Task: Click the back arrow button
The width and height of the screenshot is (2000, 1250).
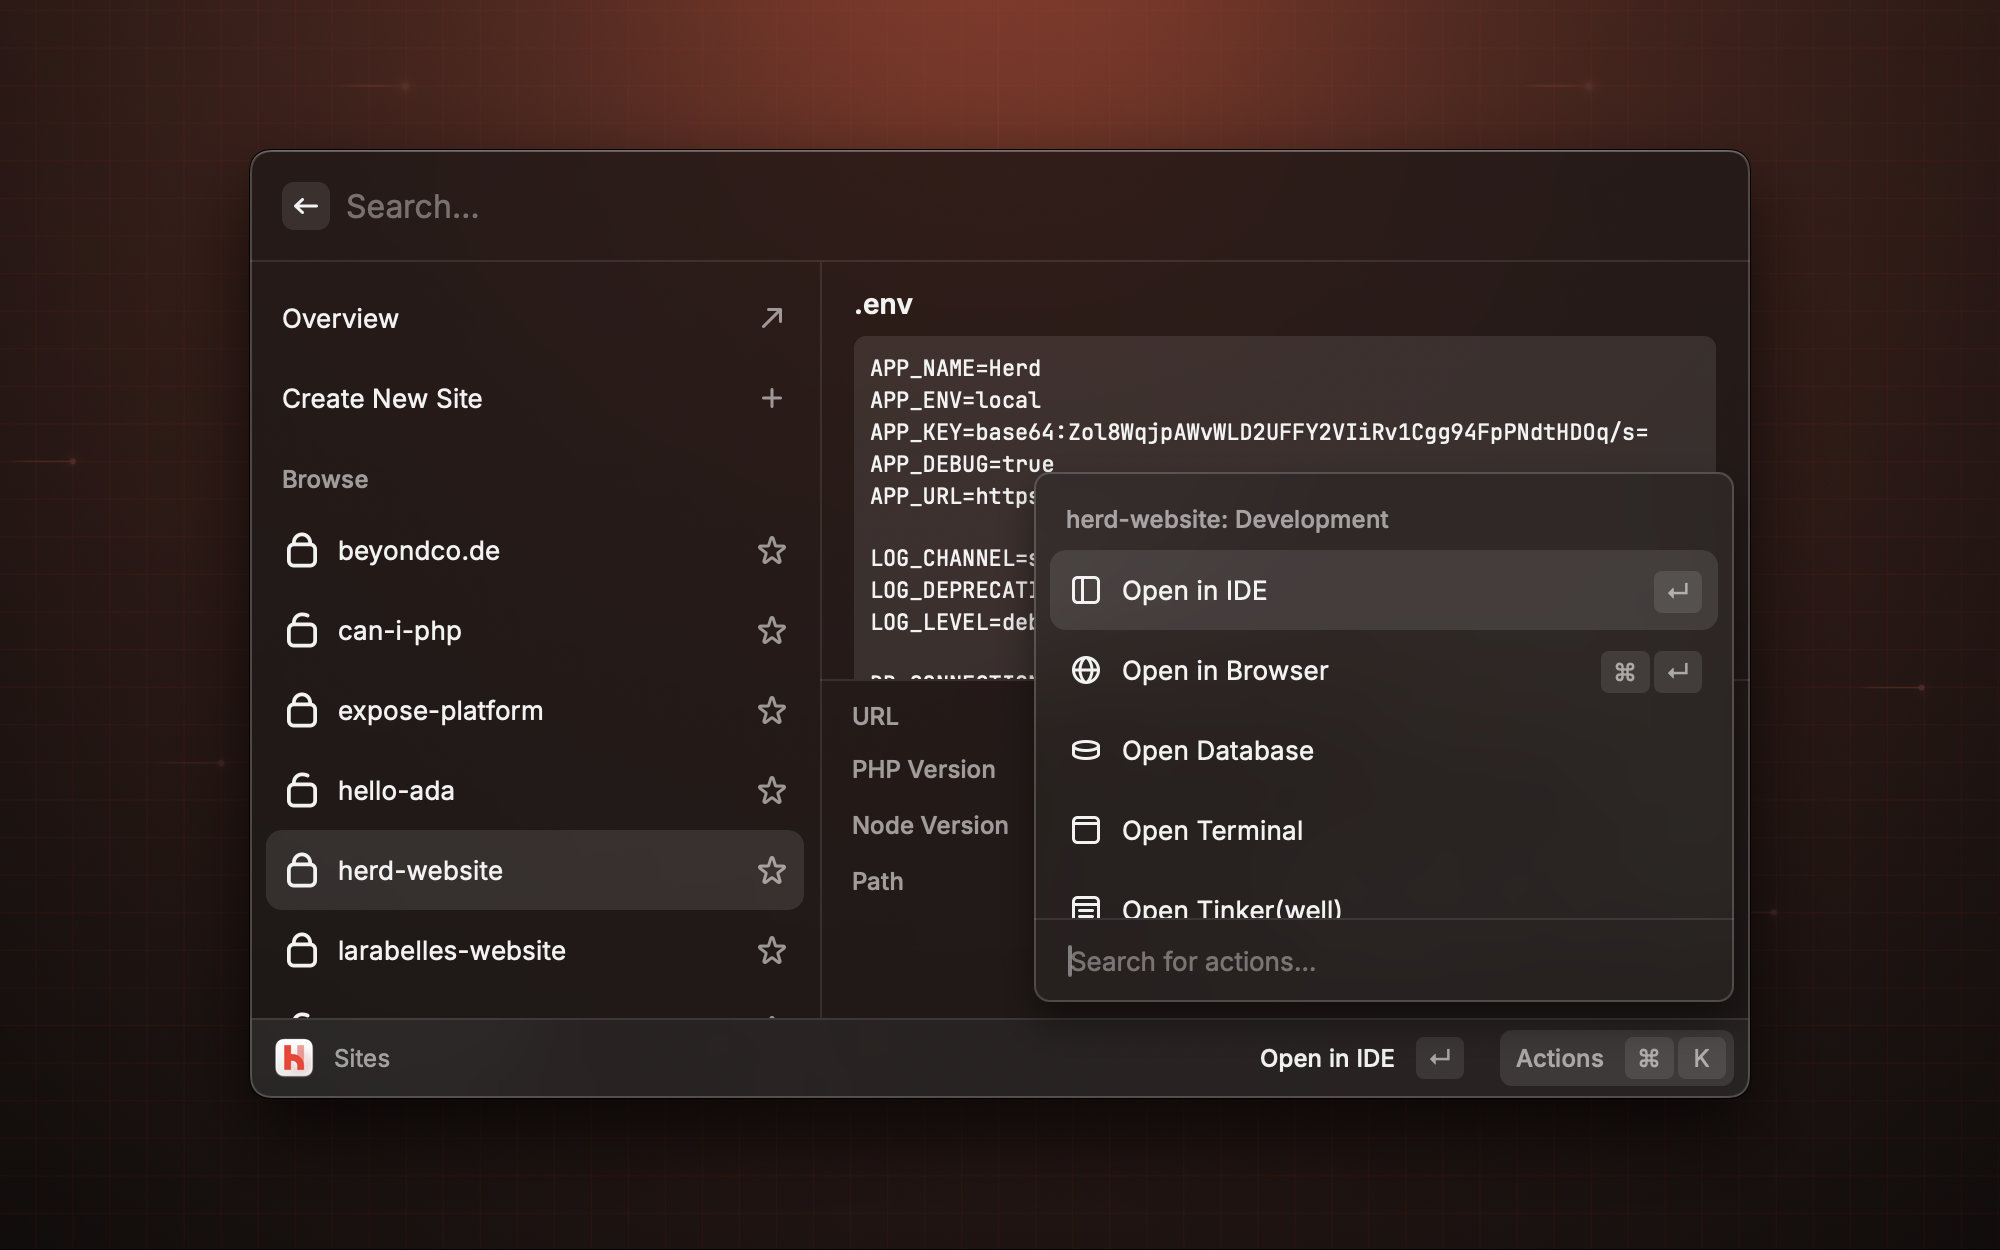Action: click(x=306, y=206)
